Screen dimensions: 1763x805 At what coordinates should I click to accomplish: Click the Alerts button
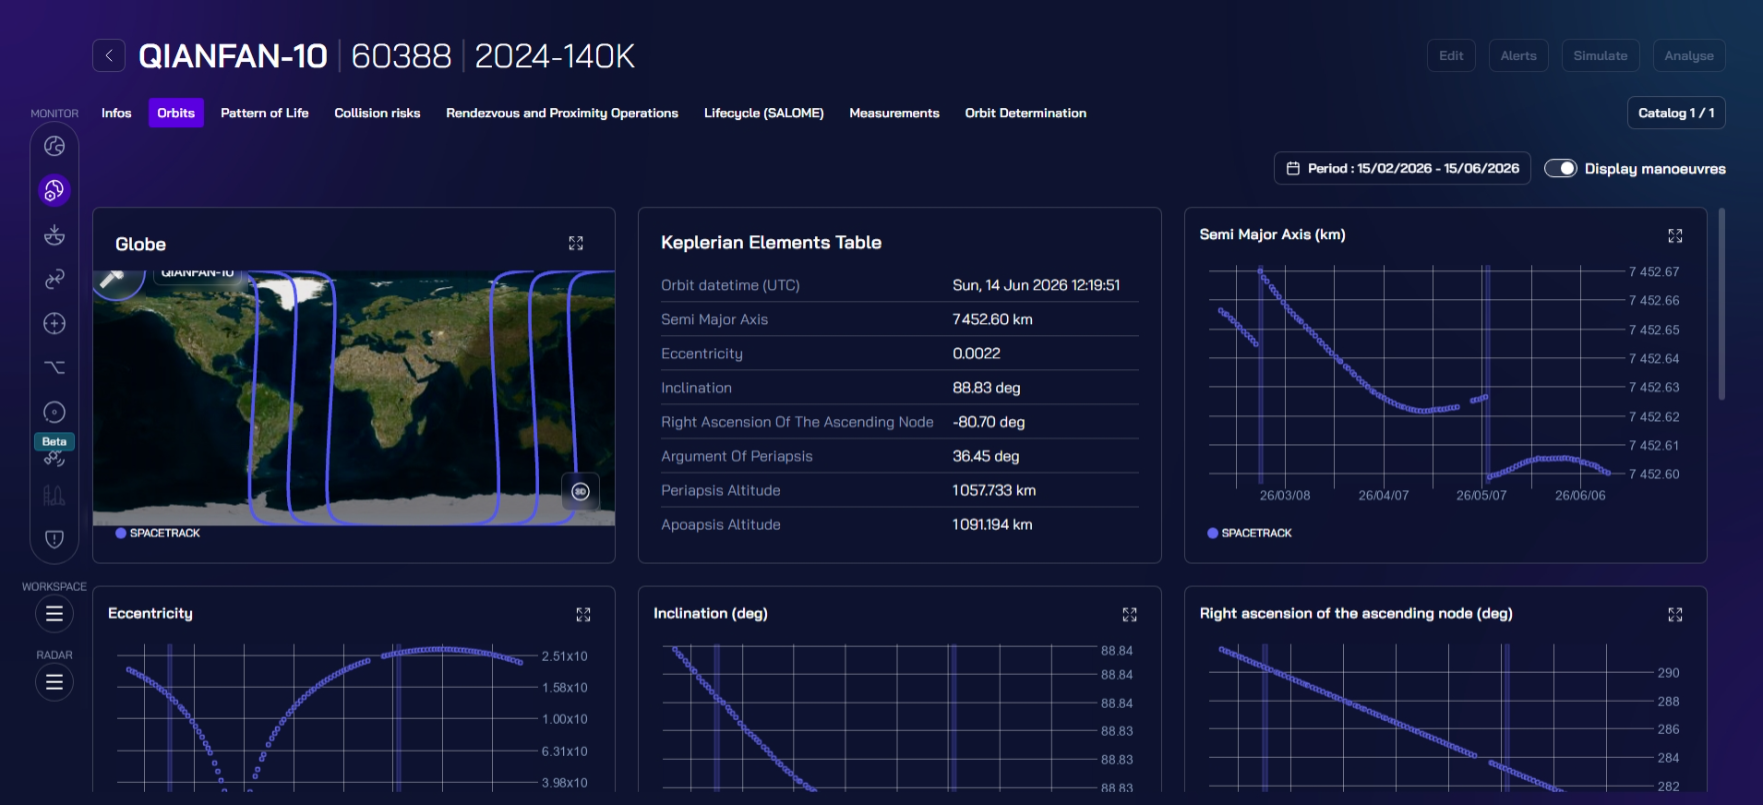tap(1518, 56)
